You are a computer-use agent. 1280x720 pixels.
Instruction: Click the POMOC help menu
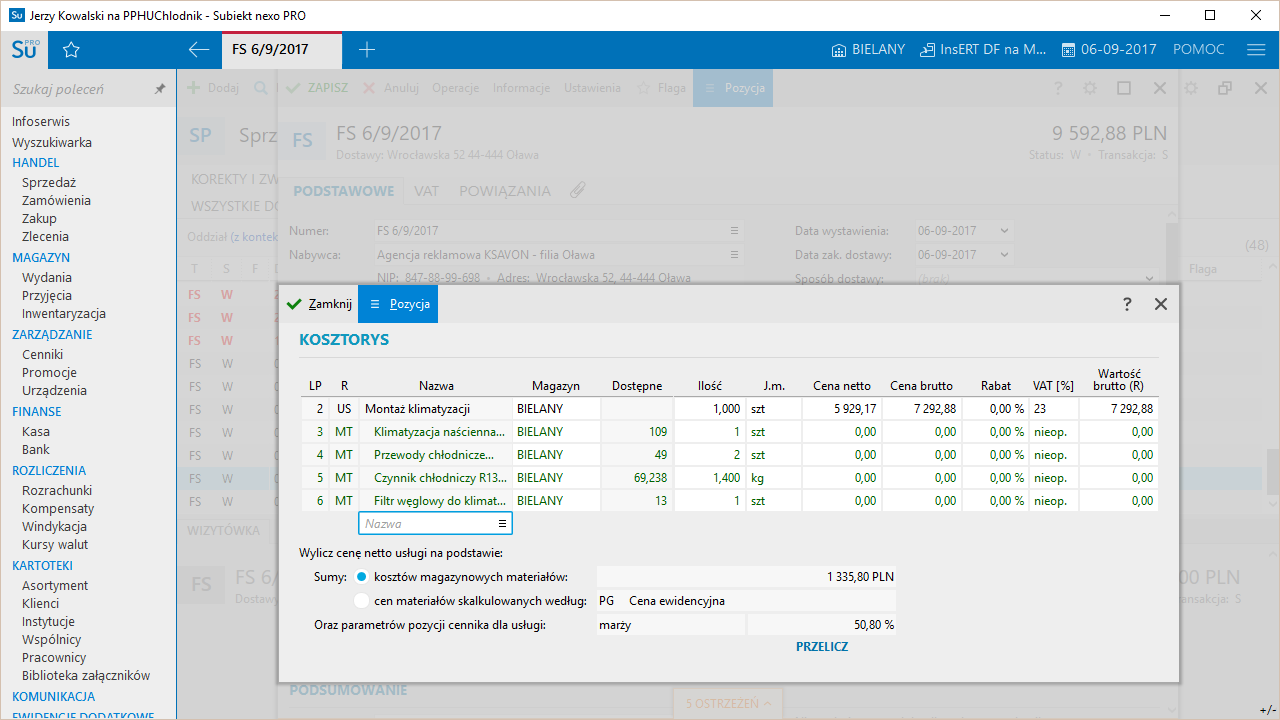(x=1198, y=50)
